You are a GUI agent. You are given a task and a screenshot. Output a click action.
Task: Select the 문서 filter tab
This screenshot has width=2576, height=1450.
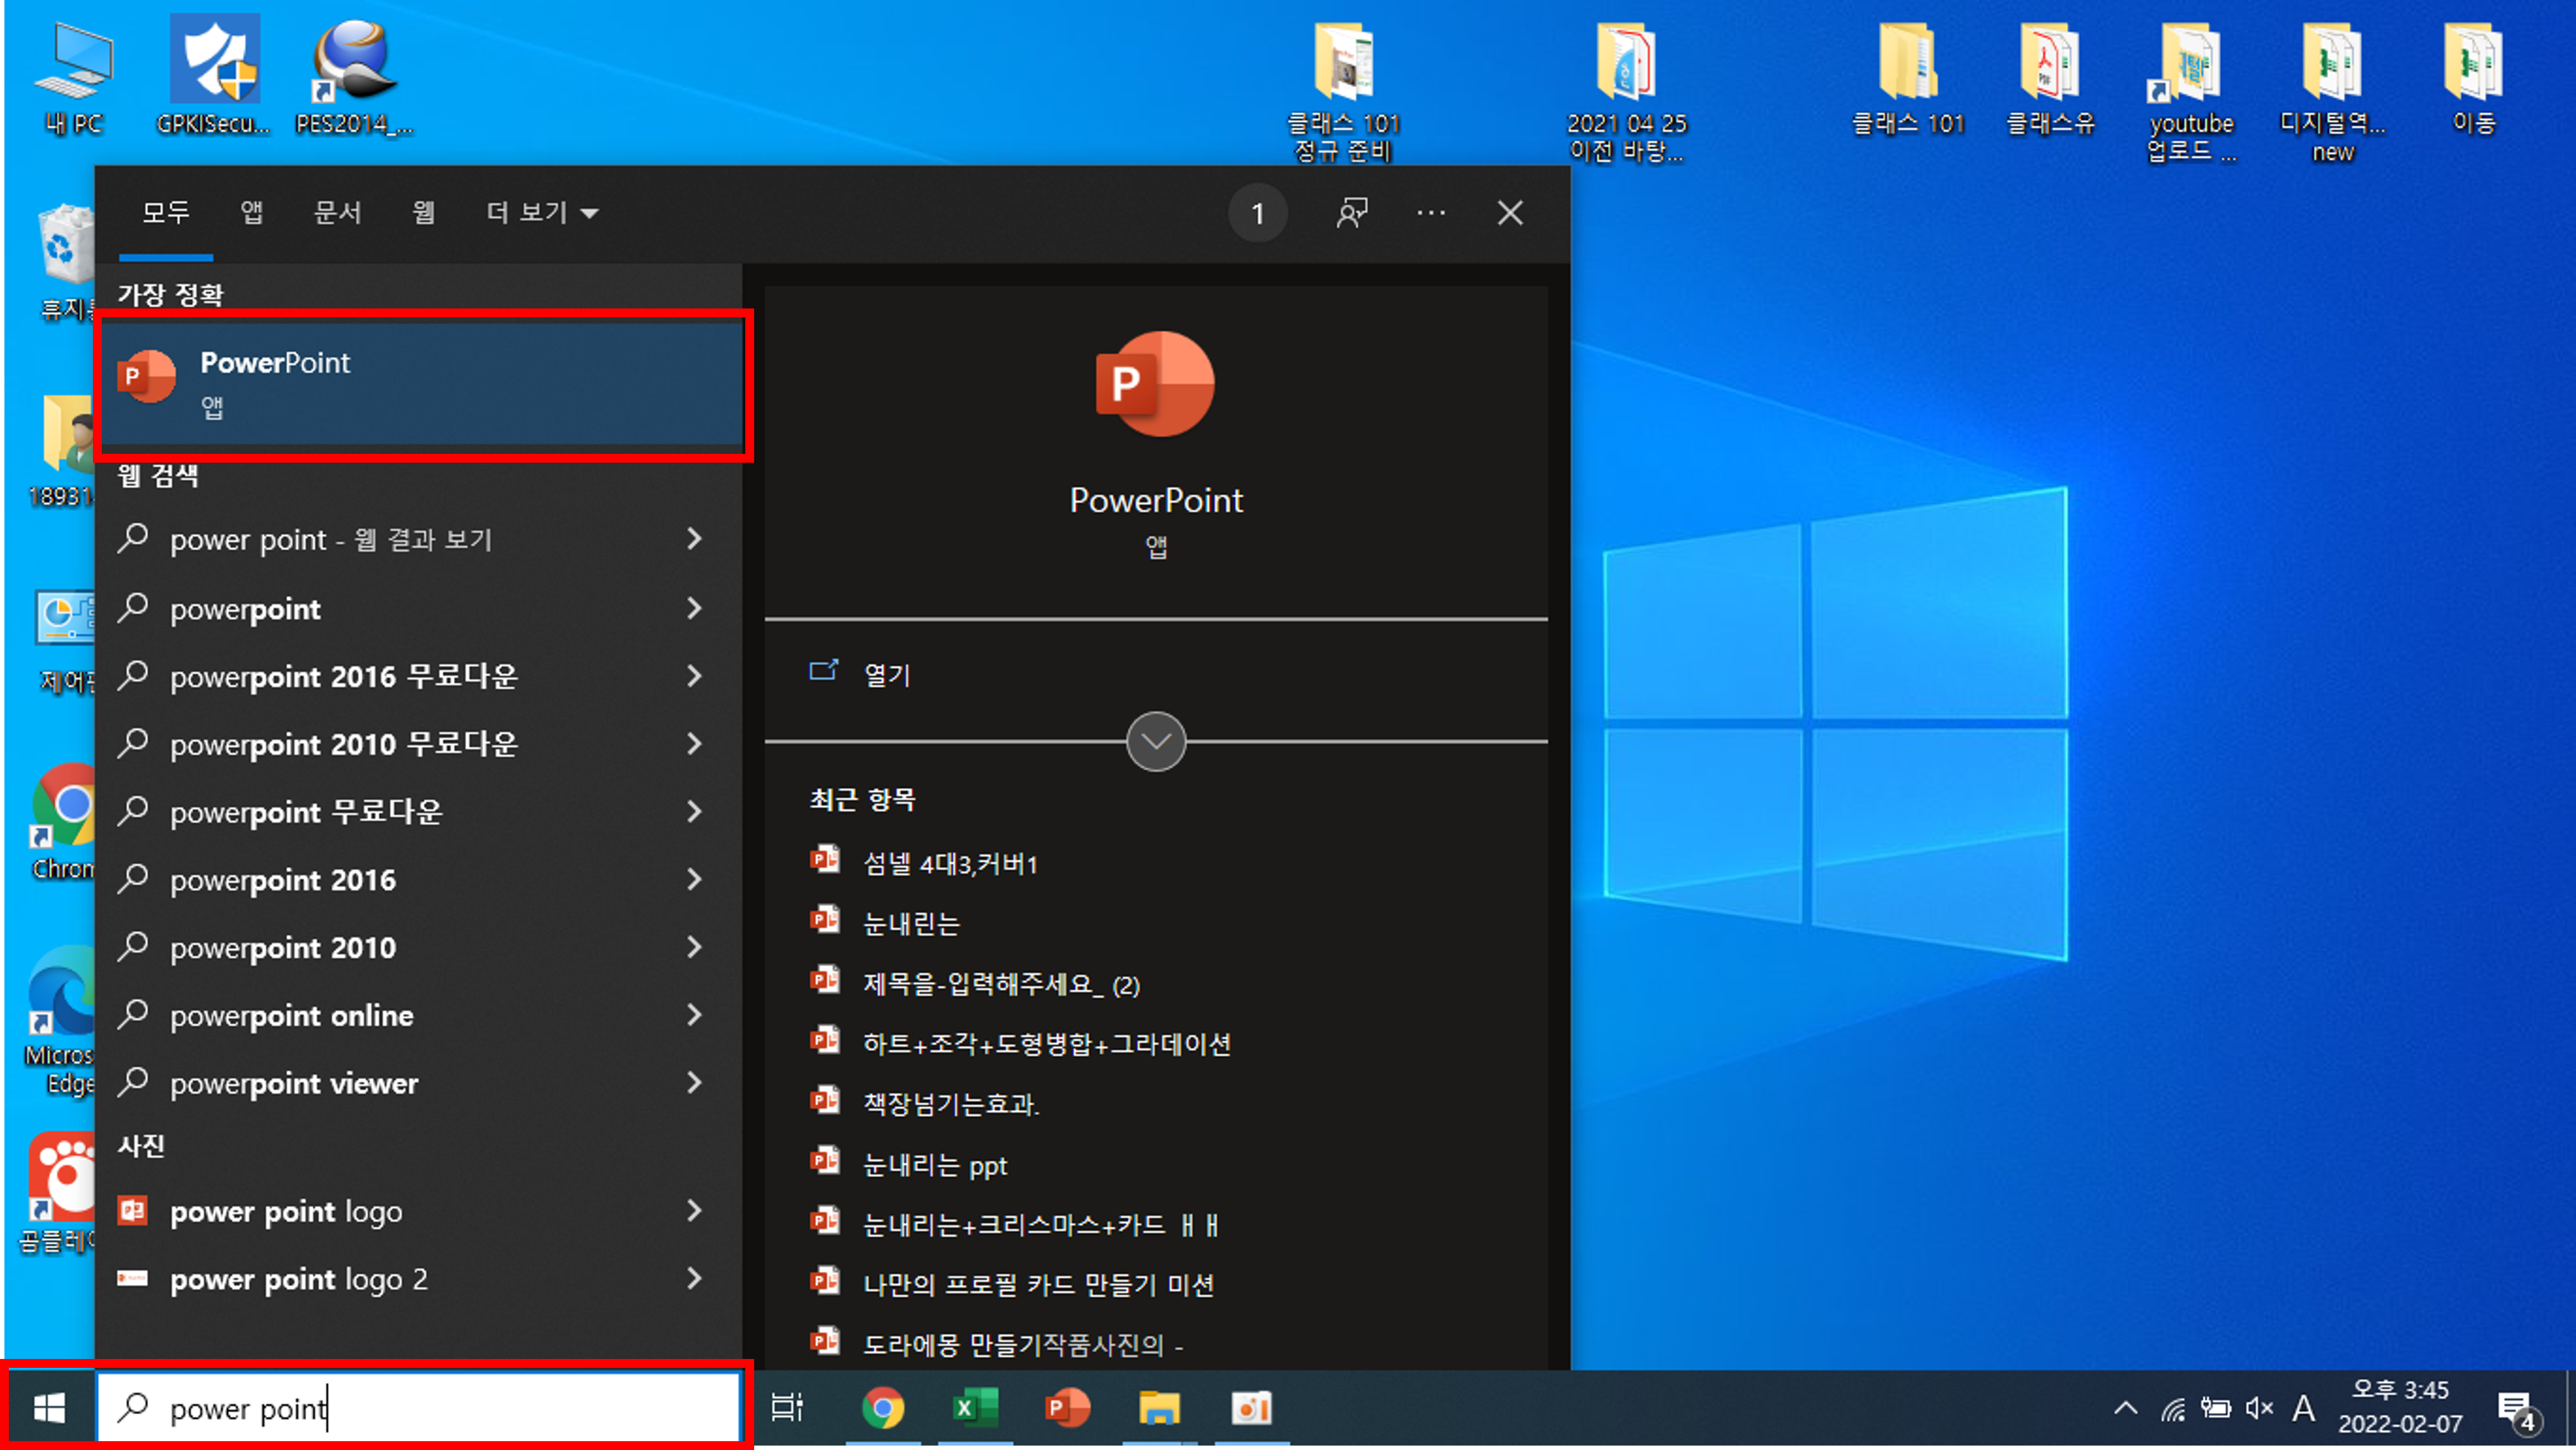point(337,213)
